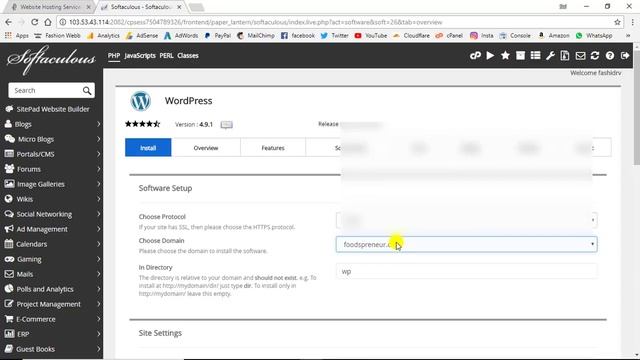Open the wrench settings icon

pyautogui.click(x=550, y=56)
